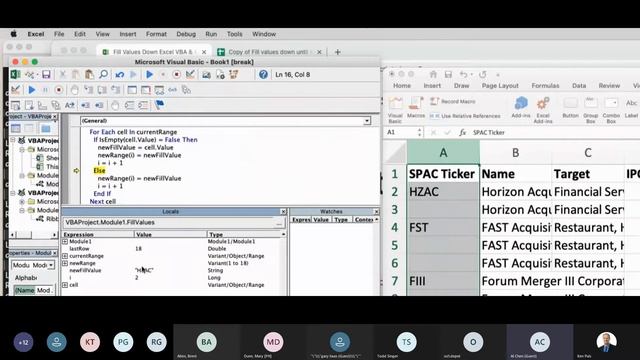
Task: Select the cell containing FST
Action: [x=443, y=227]
